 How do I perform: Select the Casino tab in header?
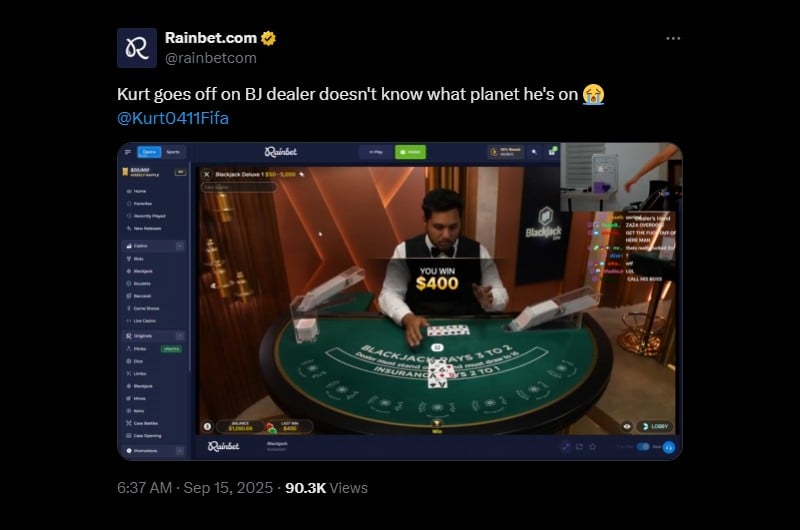pos(149,152)
